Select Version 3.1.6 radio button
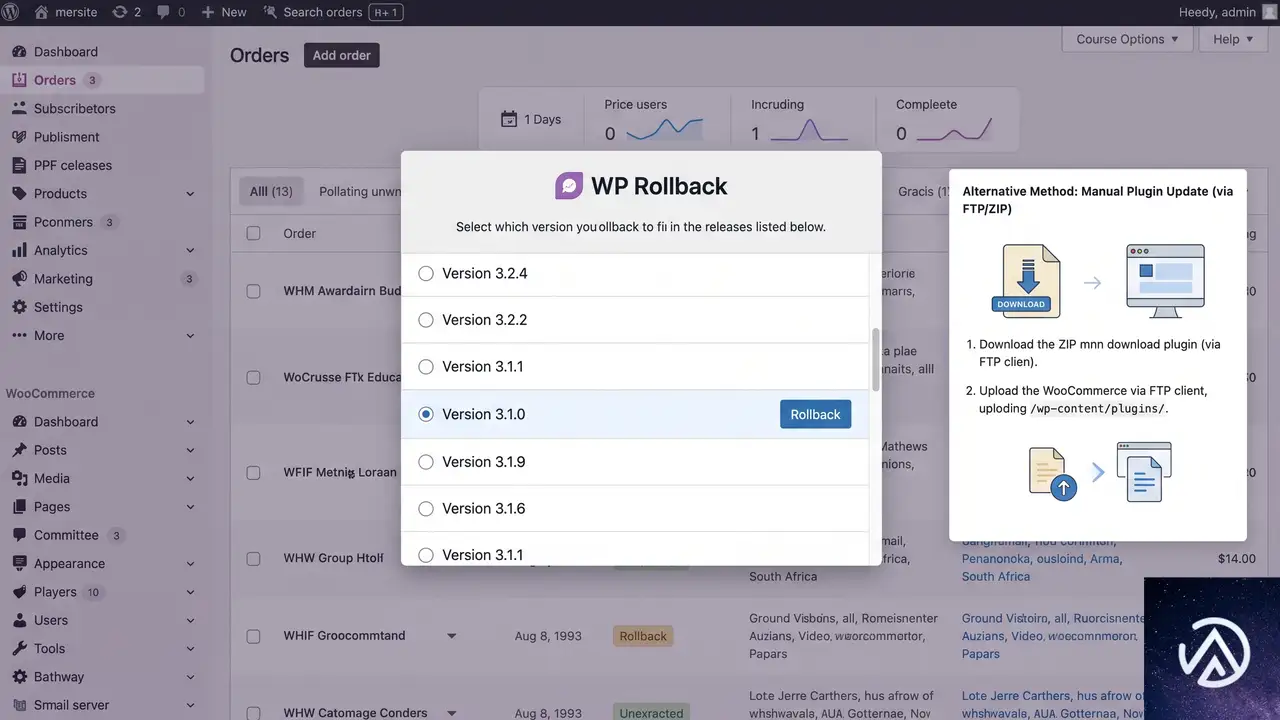The height and width of the screenshot is (720, 1280). (x=426, y=508)
